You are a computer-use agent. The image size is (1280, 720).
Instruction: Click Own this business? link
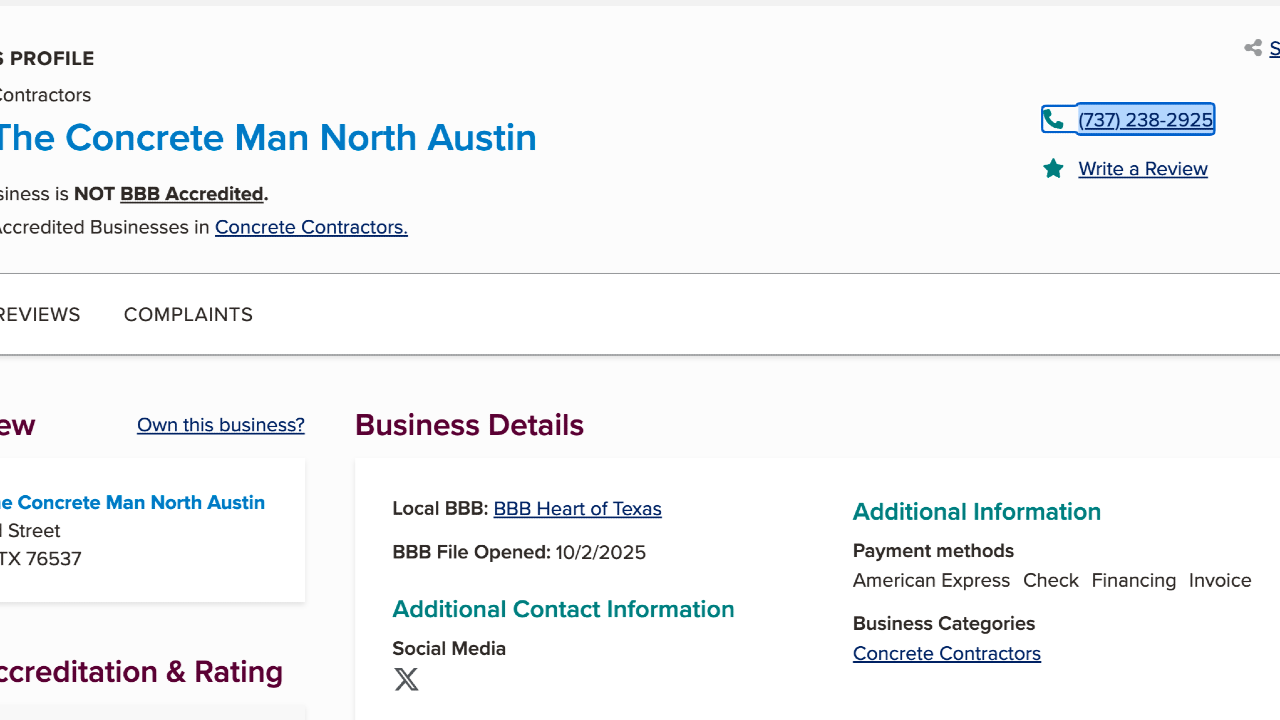pyautogui.click(x=221, y=424)
